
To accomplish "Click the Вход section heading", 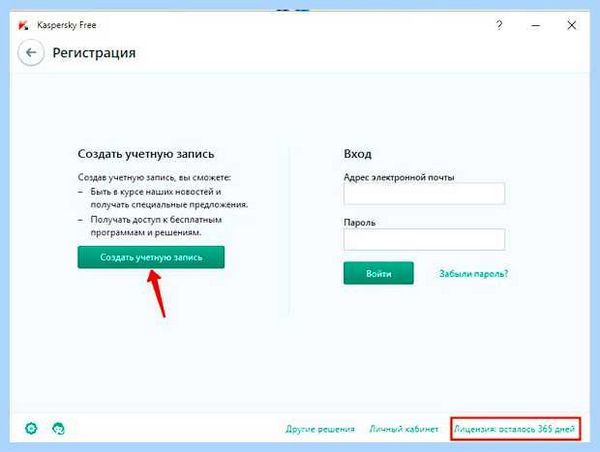I will pyautogui.click(x=357, y=154).
